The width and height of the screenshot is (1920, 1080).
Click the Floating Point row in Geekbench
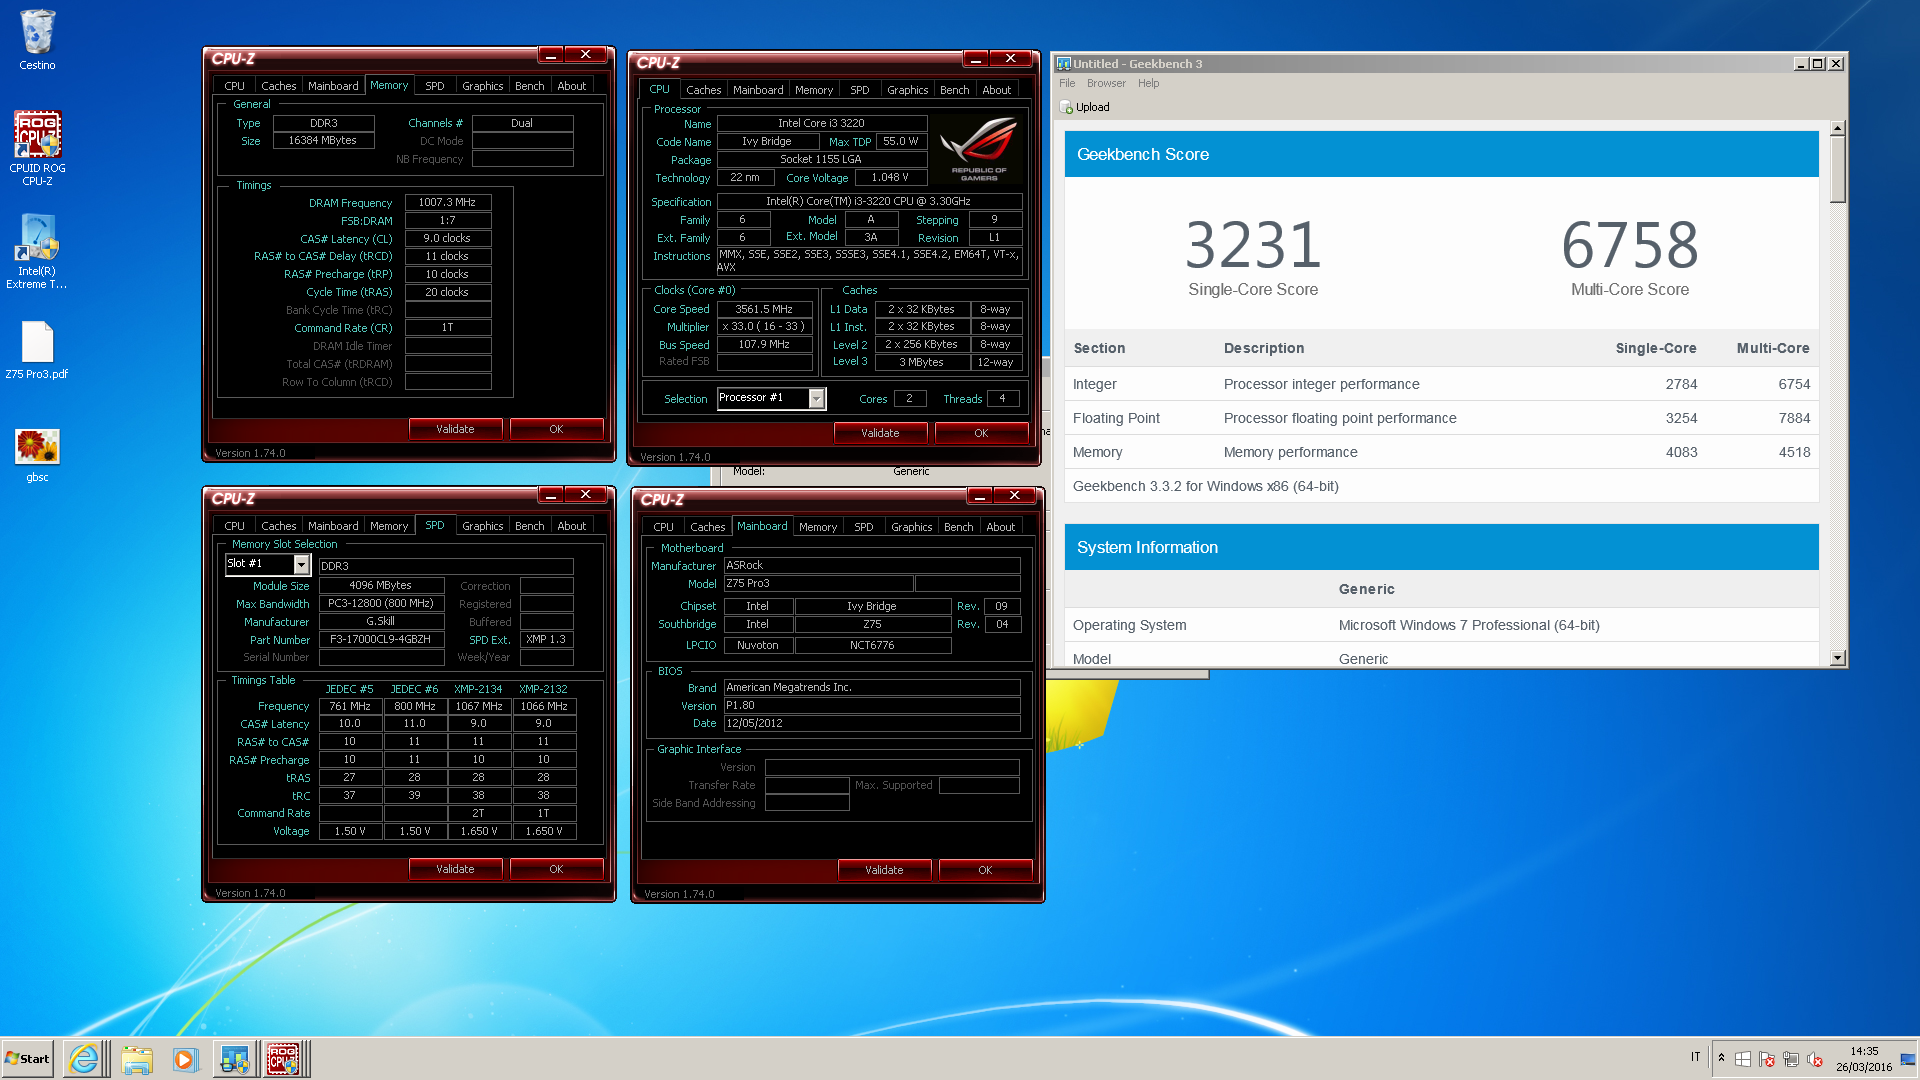point(1441,418)
